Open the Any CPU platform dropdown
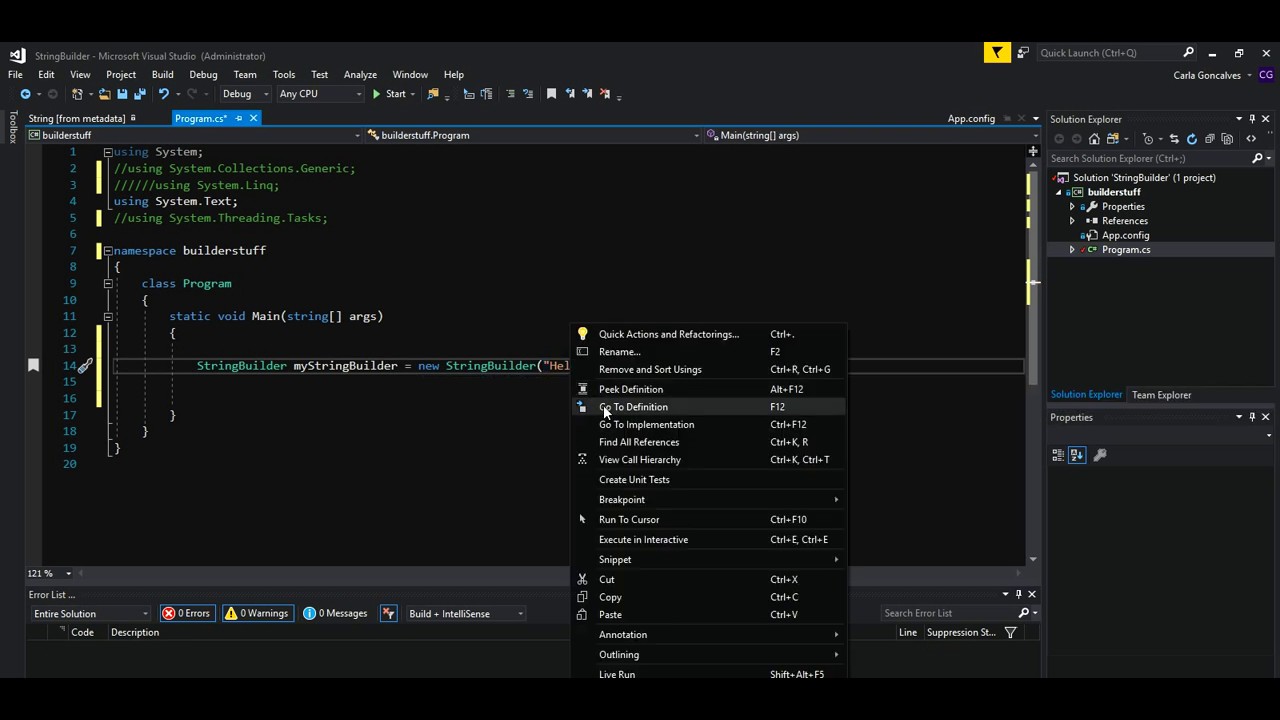The width and height of the screenshot is (1280, 720). [x=320, y=94]
